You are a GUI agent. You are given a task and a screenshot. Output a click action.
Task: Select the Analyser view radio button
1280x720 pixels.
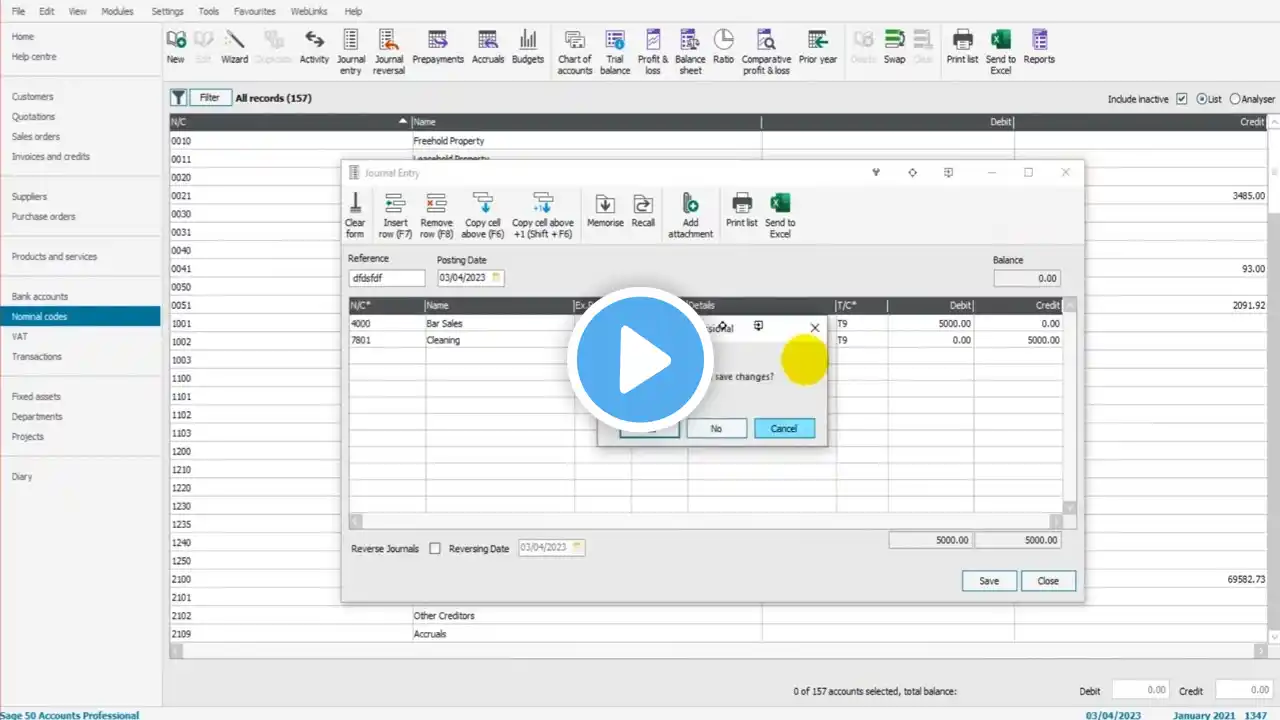coord(1235,99)
